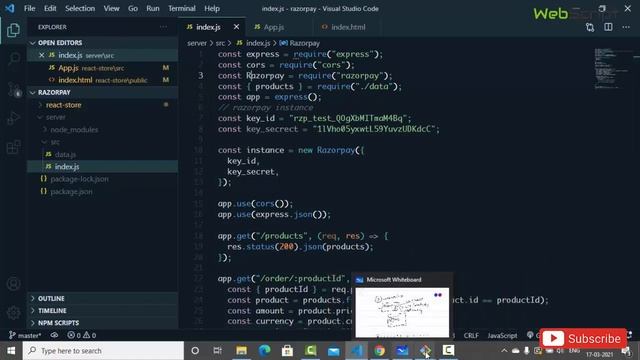Click the YouTube Subscribe button

583,338
